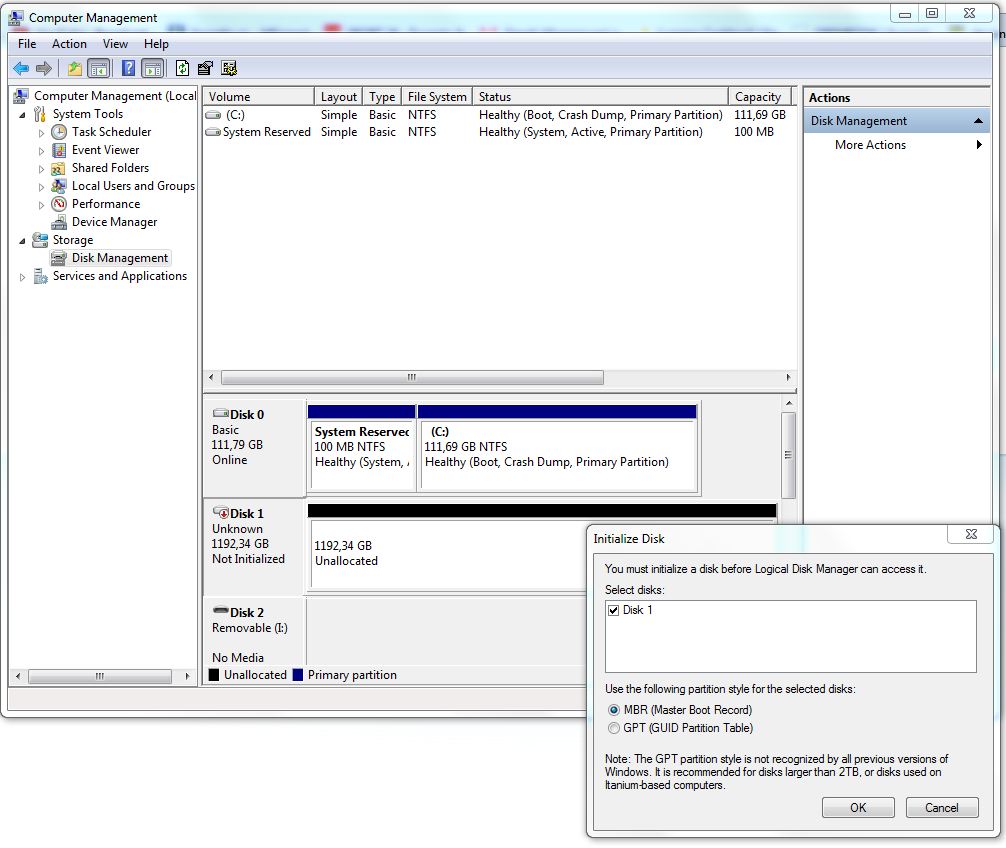Click the blue question mark Help icon
Screen dimensions: 1006x848
click(128, 68)
